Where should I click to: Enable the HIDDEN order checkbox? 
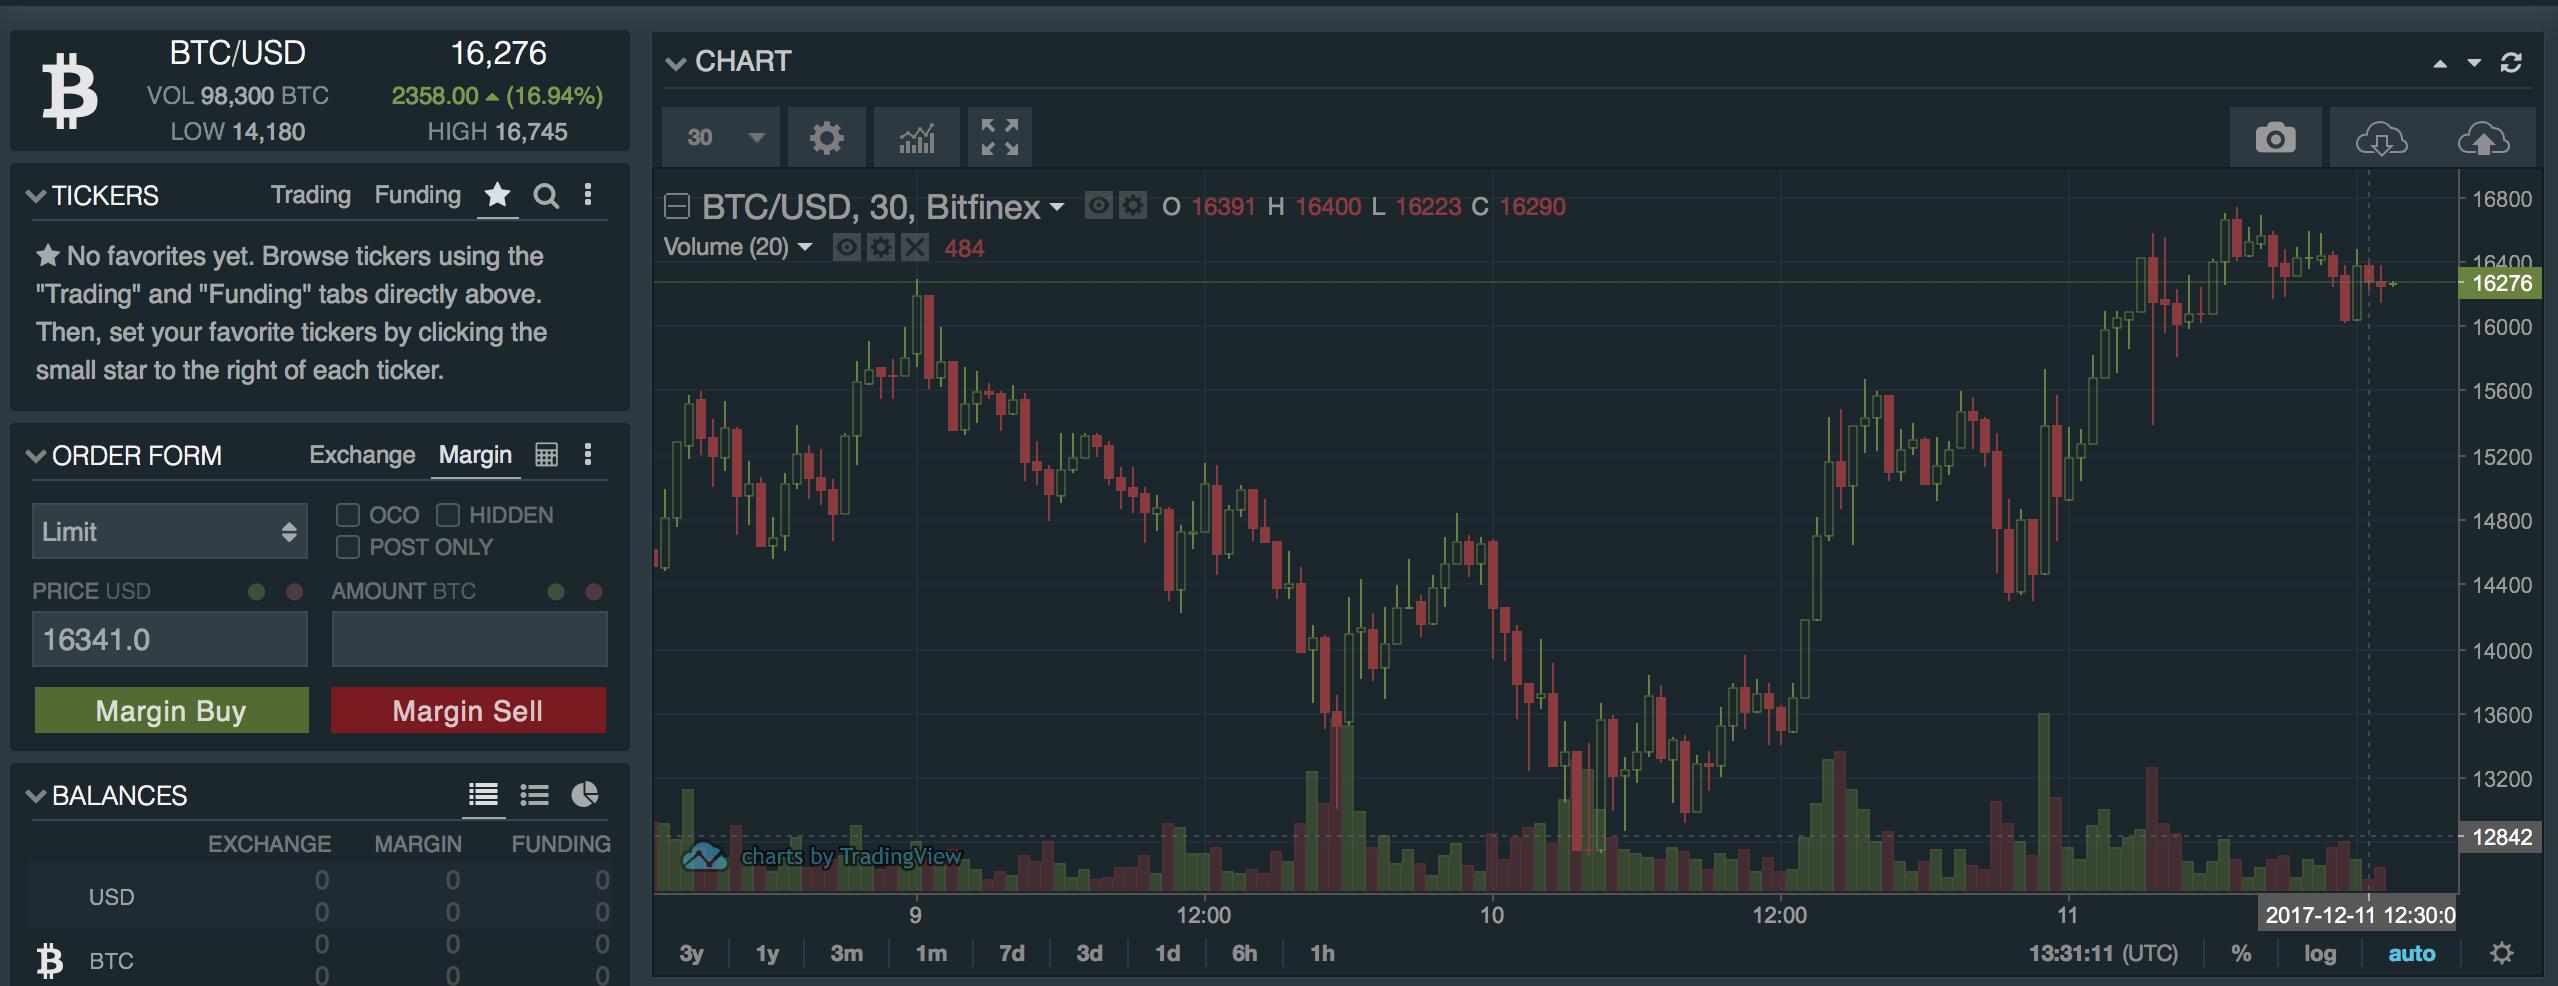click(x=448, y=515)
